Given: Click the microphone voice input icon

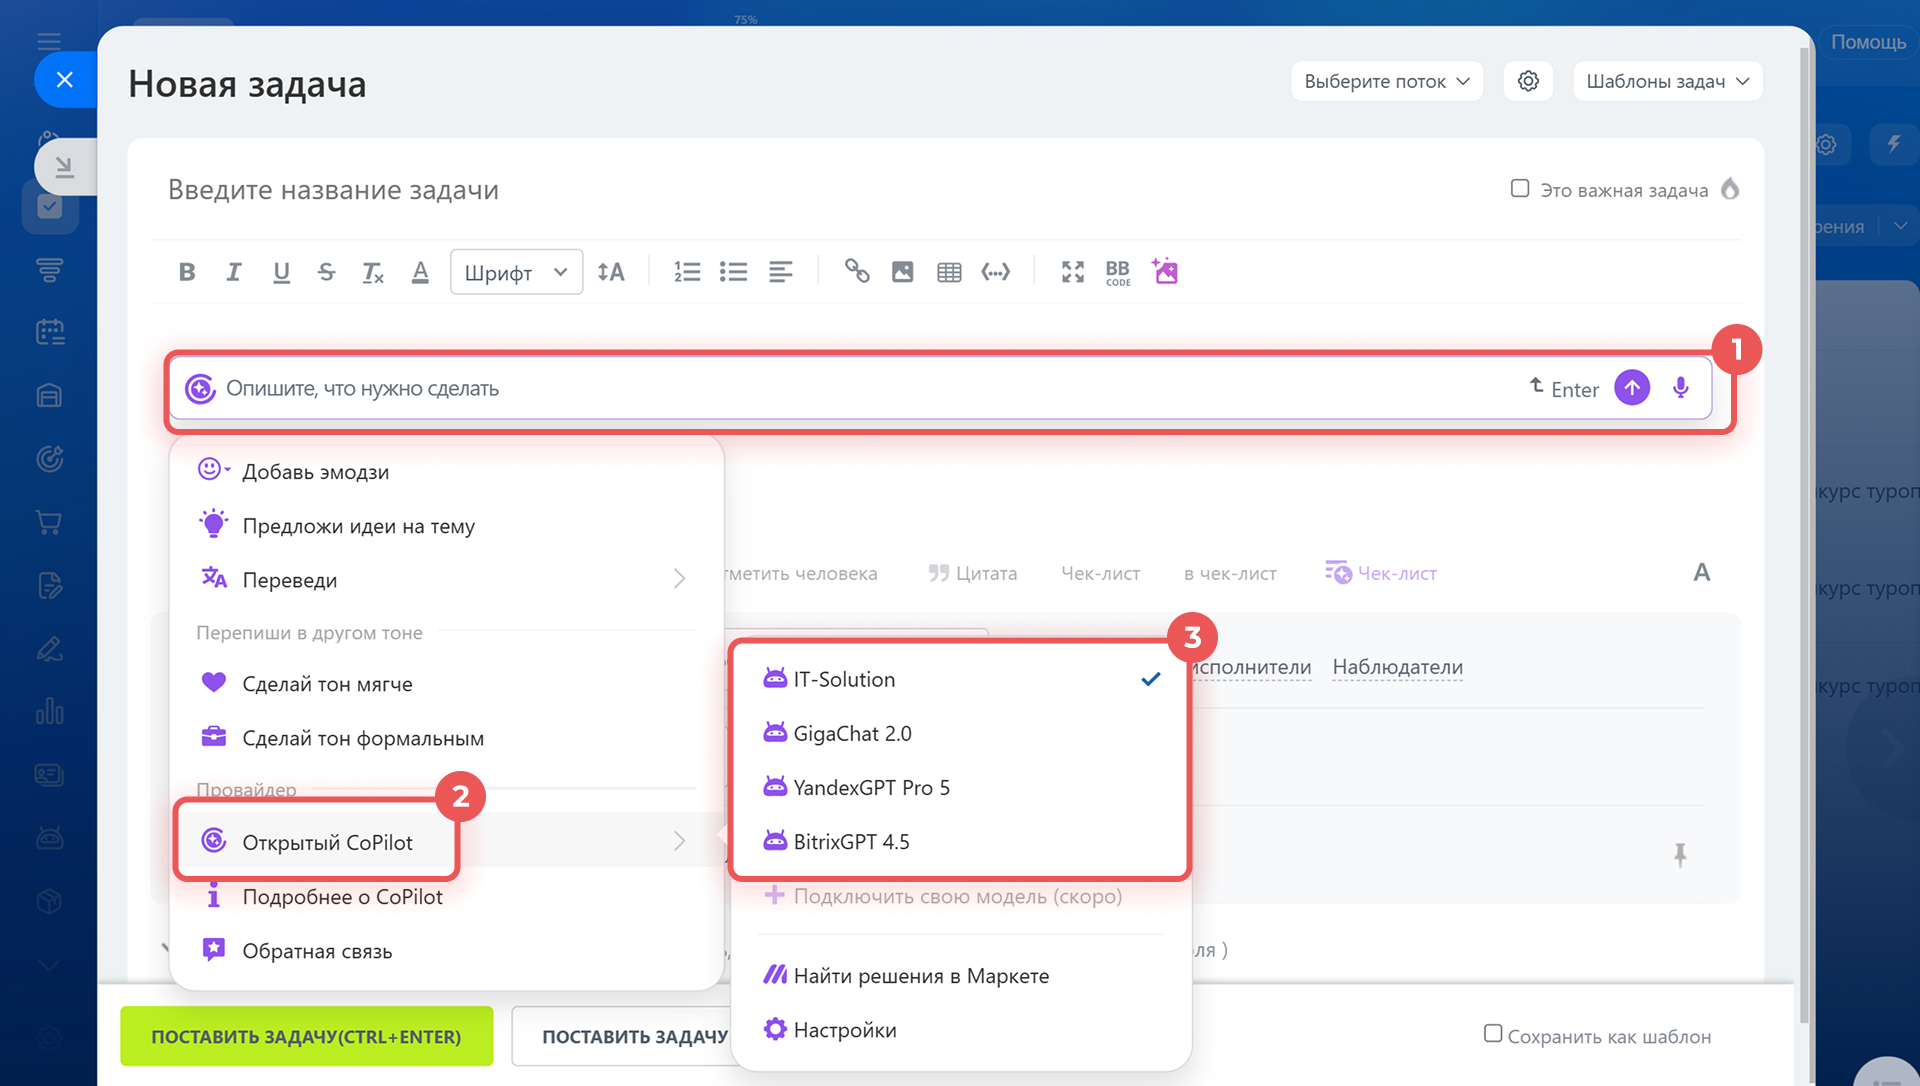Looking at the screenshot, I should point(1681,388).
